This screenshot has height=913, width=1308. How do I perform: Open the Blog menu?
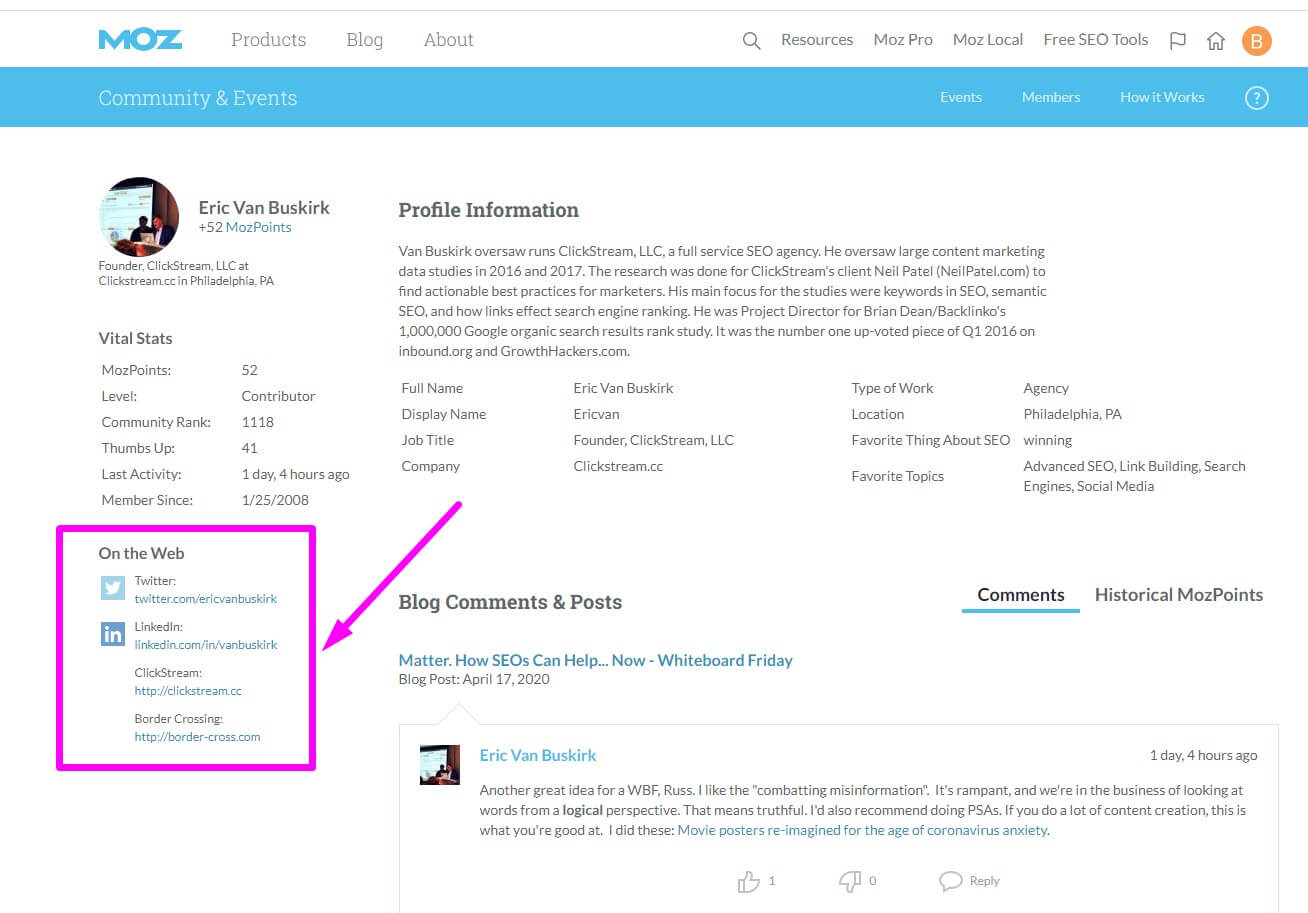click(365, 40)
